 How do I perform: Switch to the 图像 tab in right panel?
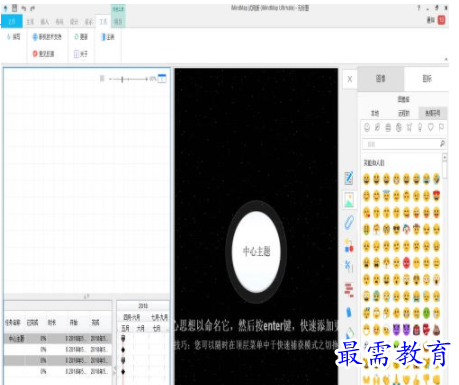click(381, 79)
